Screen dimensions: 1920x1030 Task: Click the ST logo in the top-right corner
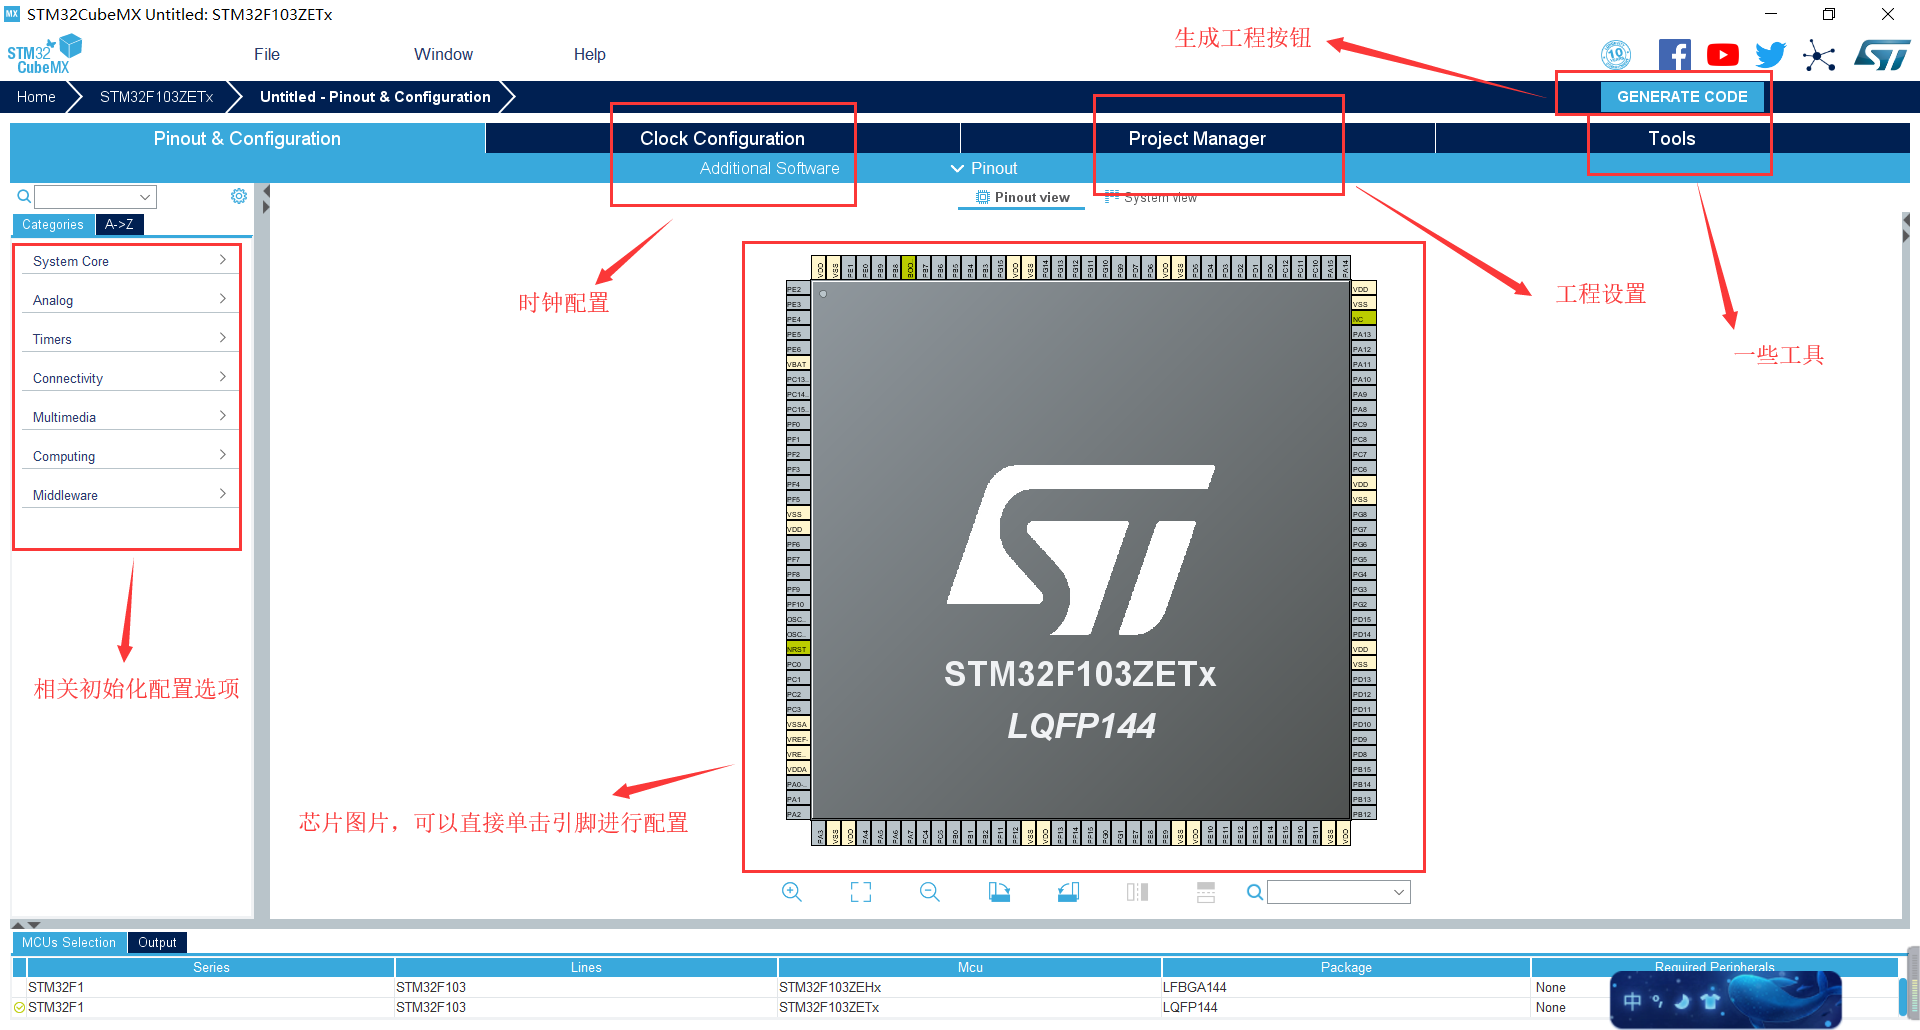coord(1882,55)
